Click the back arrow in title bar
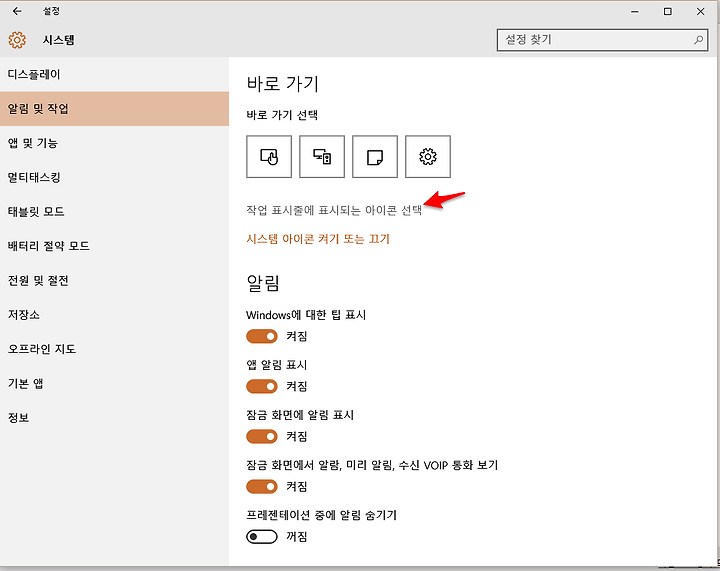This screenshot has width=720, height=571. pyautogui.click(x=17, y=11)
